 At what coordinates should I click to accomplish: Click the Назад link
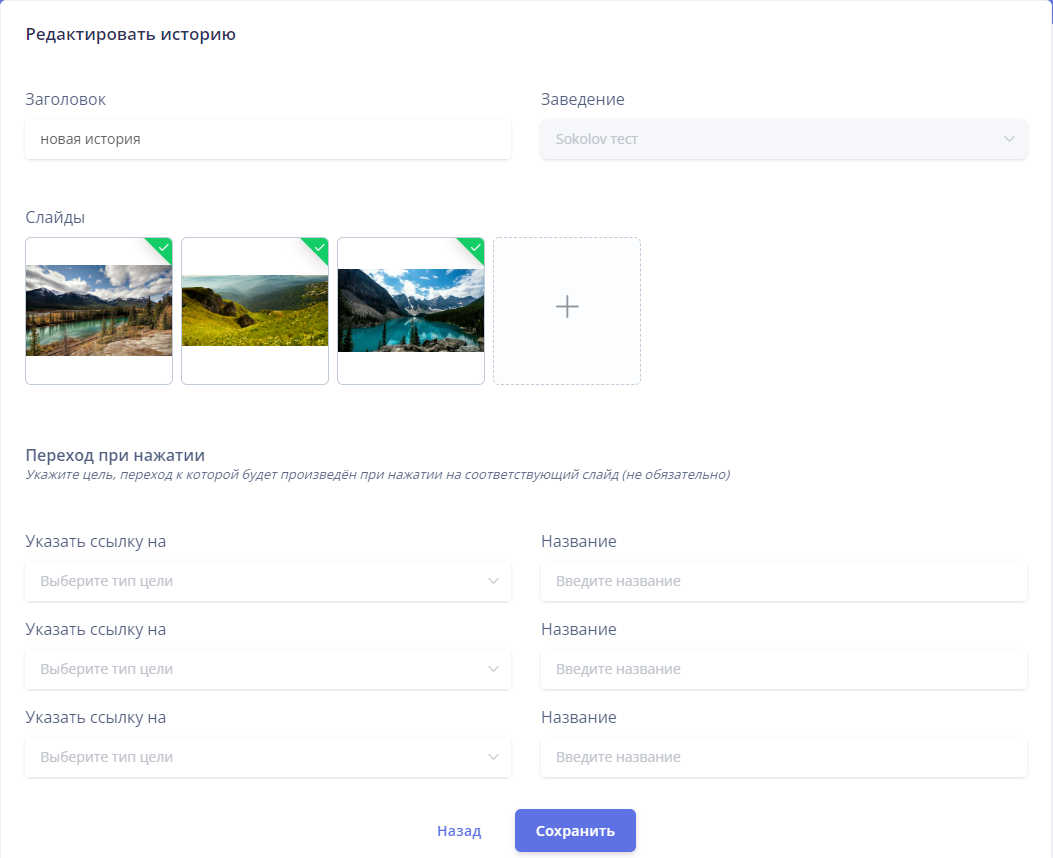[459, 831]
